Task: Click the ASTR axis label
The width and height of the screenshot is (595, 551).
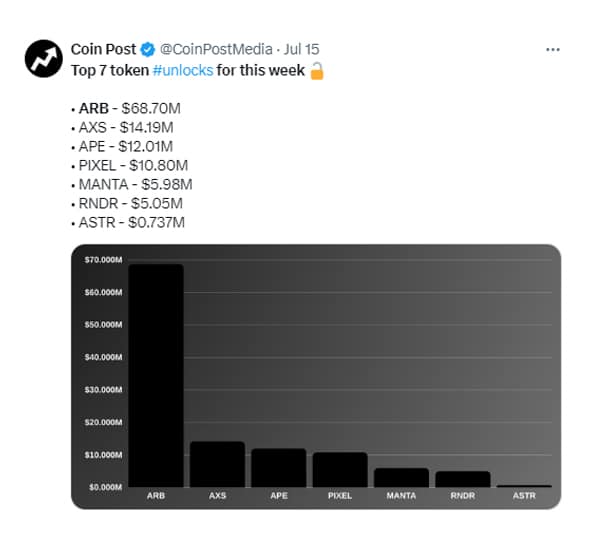Action: point(524,496)
